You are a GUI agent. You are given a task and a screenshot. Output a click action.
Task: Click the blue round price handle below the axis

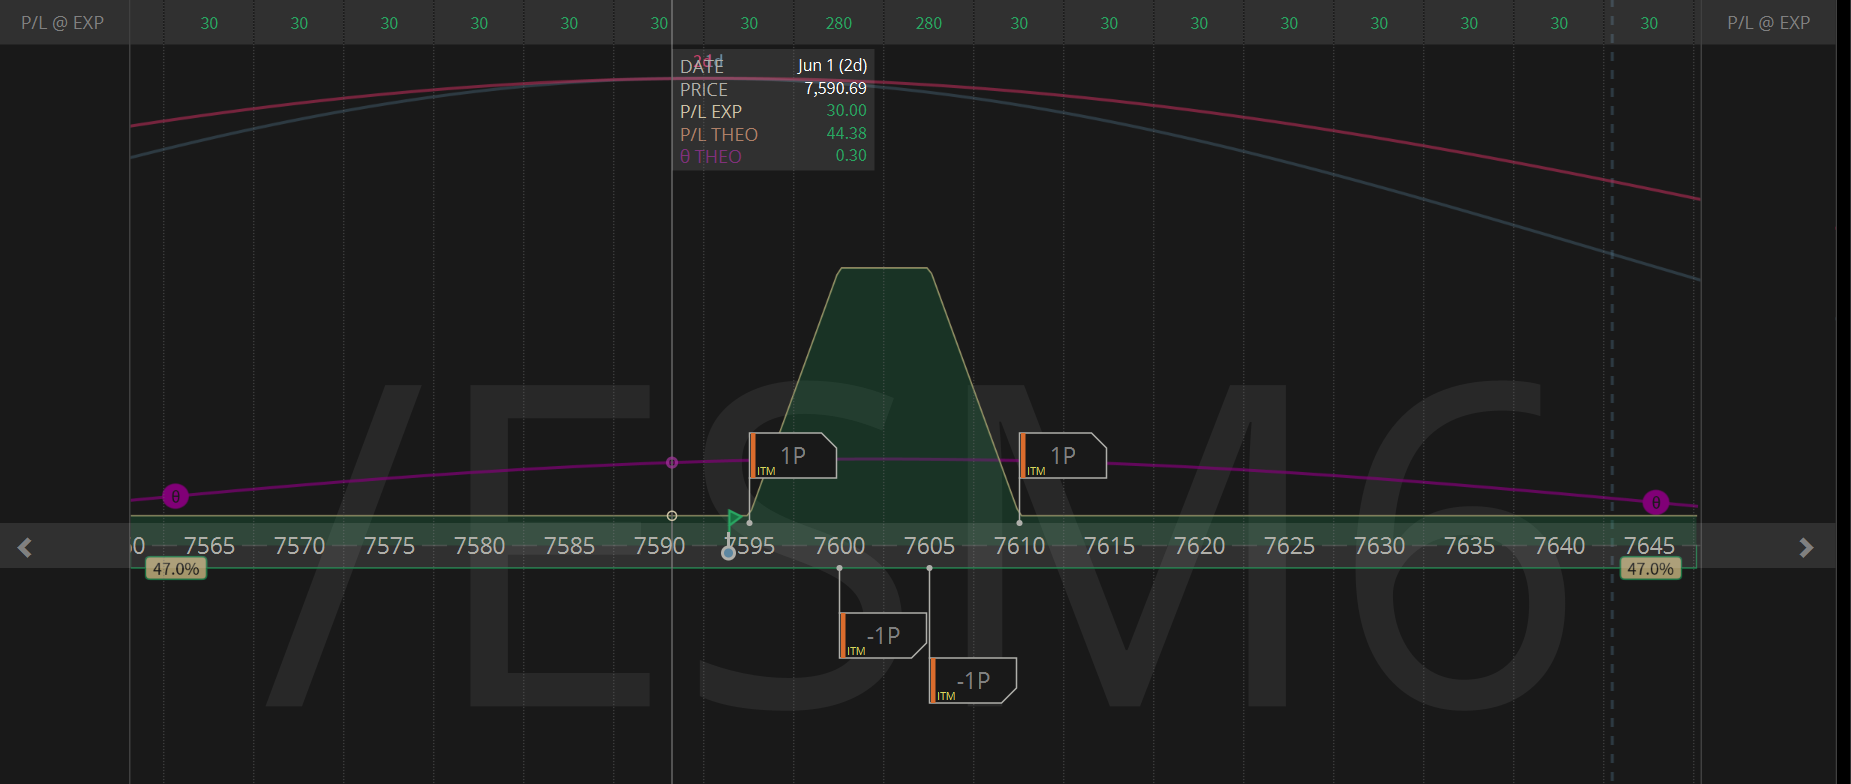(x=729, y=553)
